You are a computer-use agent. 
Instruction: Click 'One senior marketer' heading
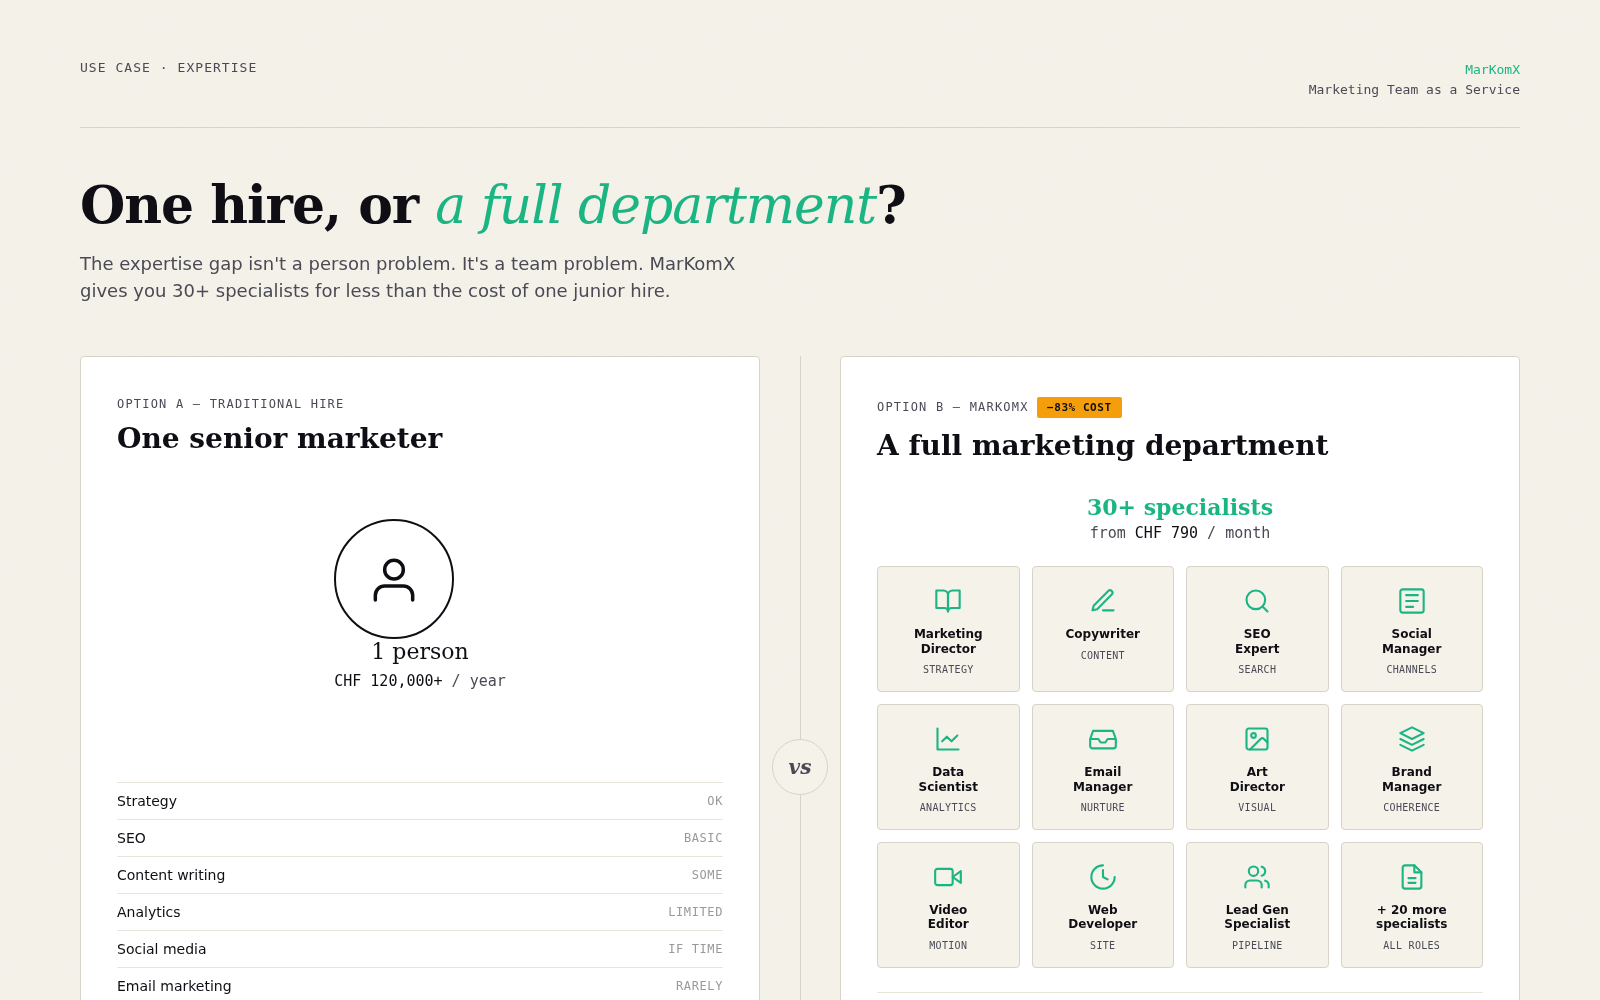pyautogui.click(x=280, y=438)
